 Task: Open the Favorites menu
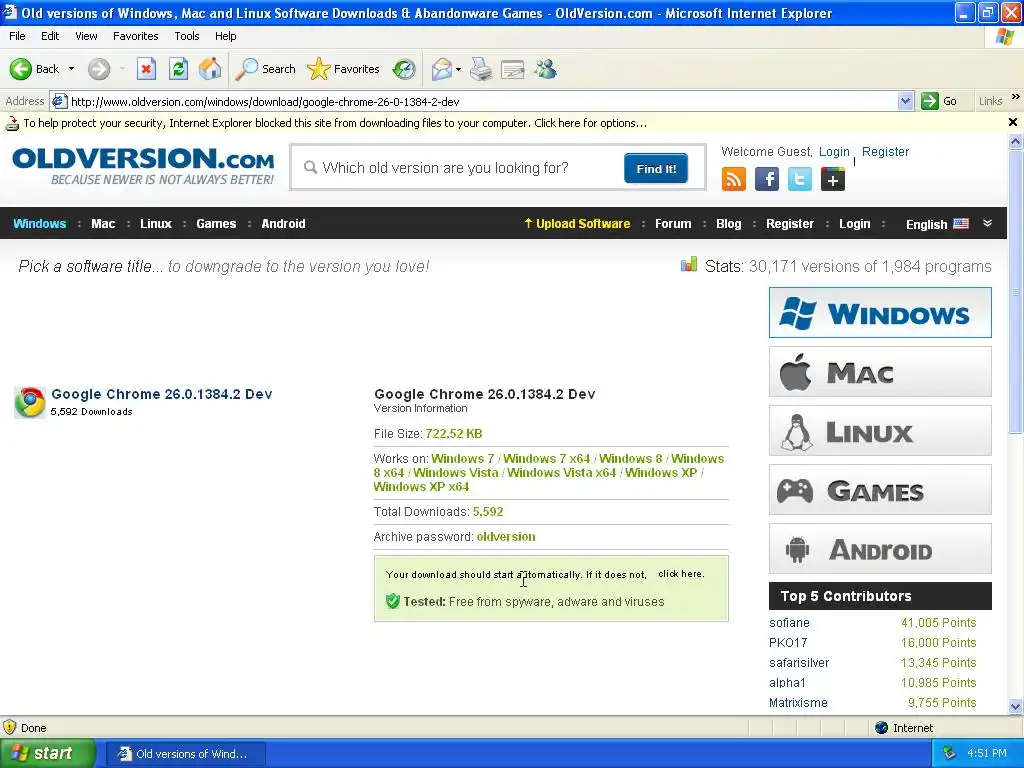[135, 36]
